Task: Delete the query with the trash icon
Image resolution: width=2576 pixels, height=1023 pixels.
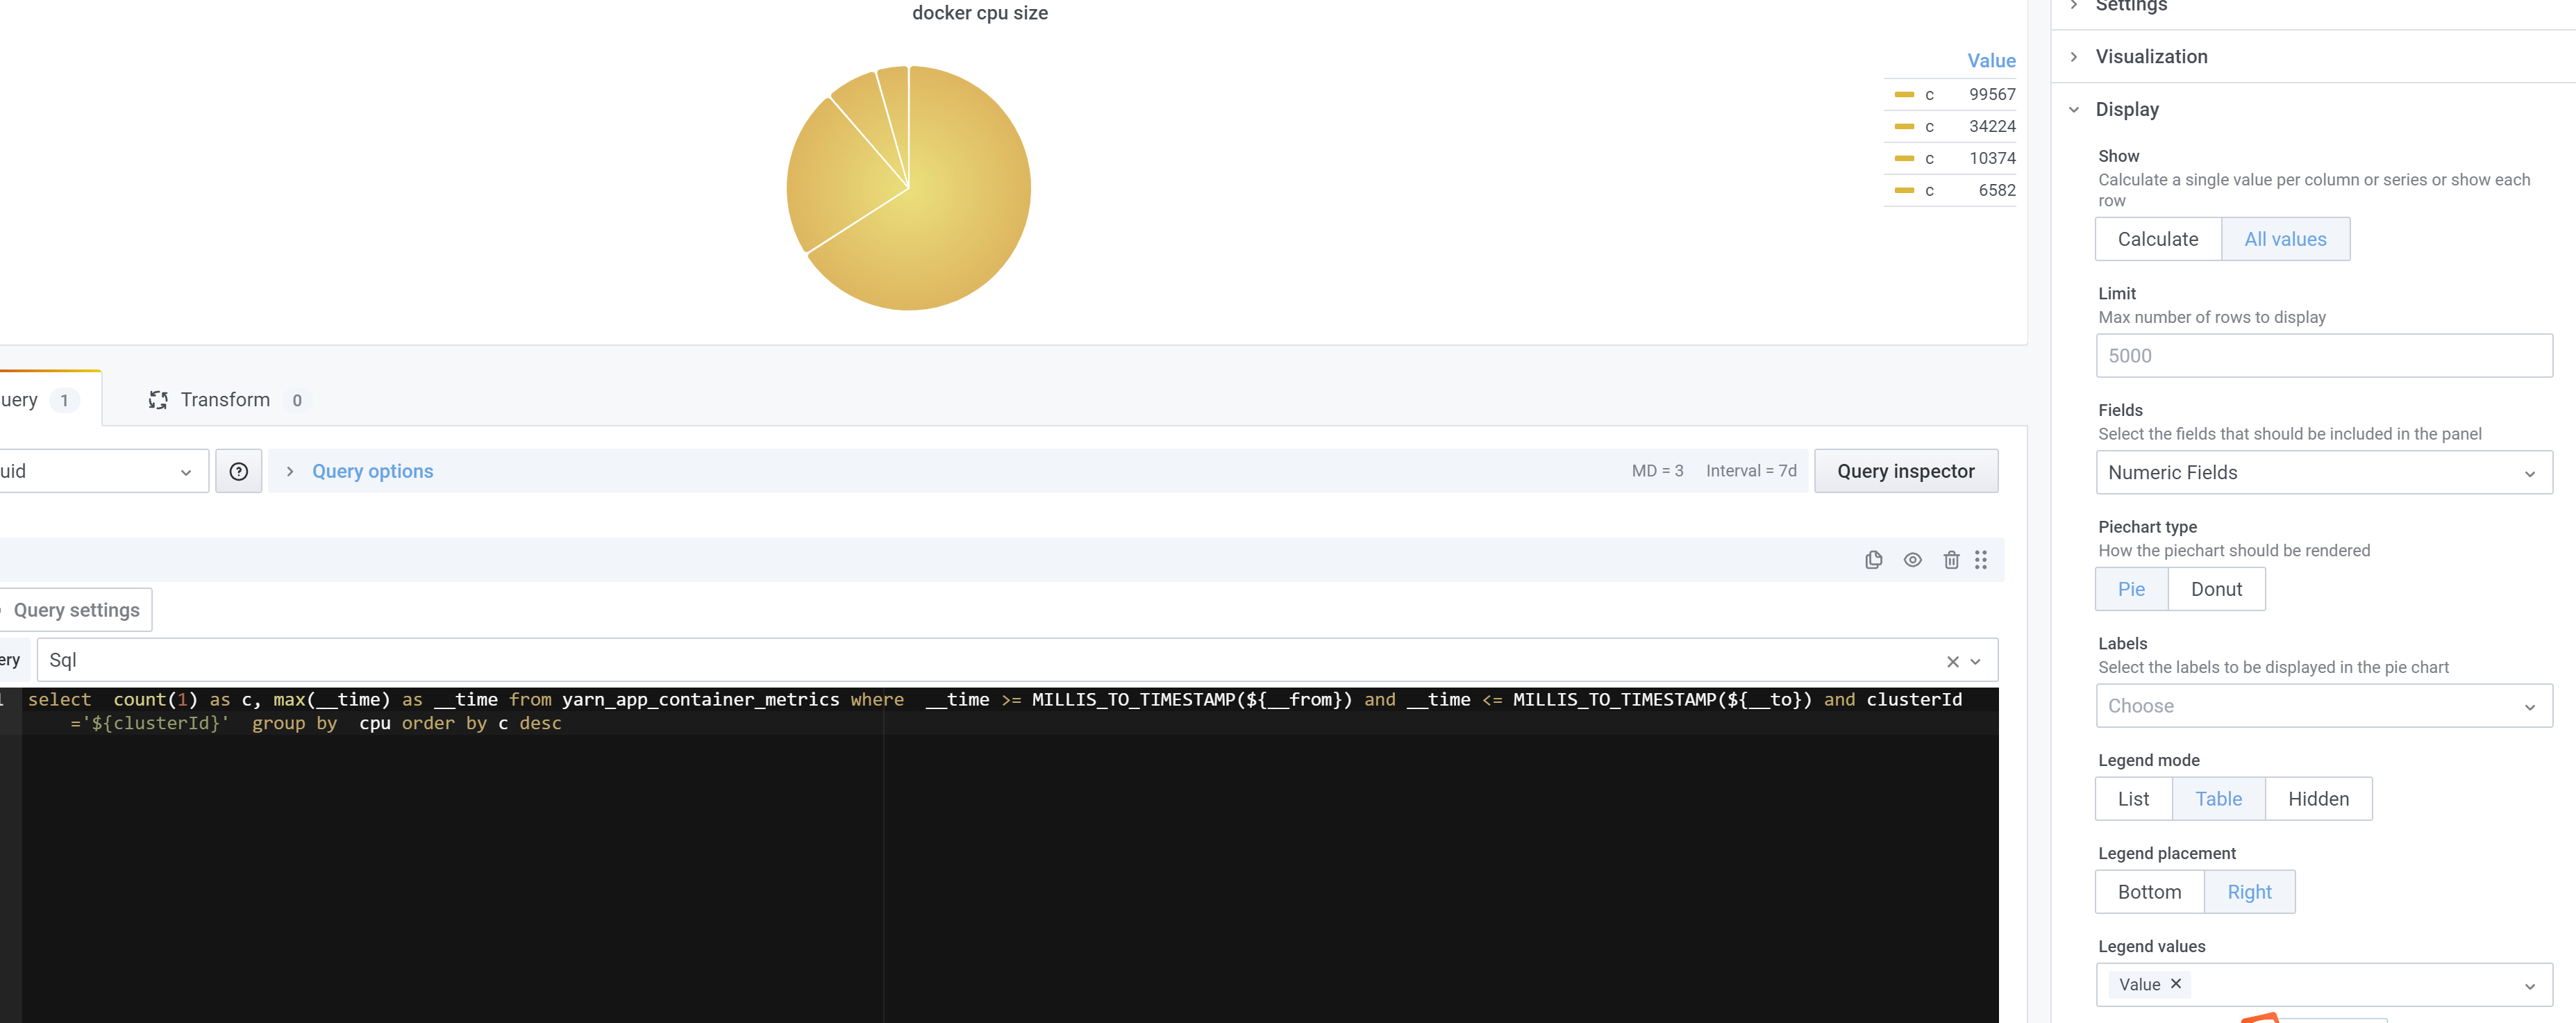Action: click(x=1951, y=559)
